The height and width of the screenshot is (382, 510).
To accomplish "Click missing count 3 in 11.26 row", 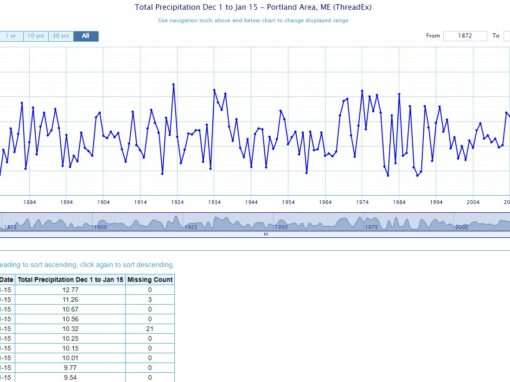I will point(150,300).
